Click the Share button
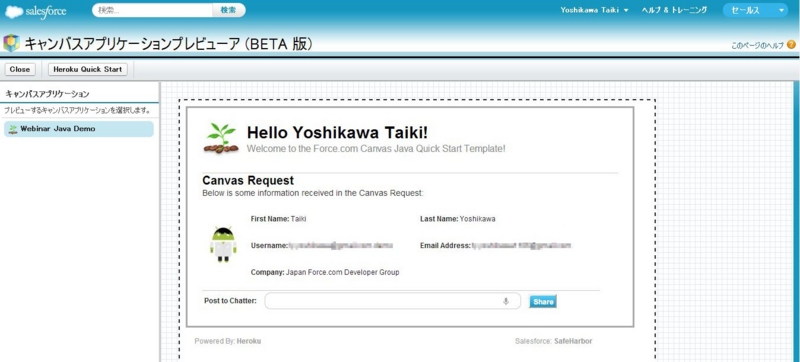800x362 pixels. pyautogui.click(x=543, y=302)
